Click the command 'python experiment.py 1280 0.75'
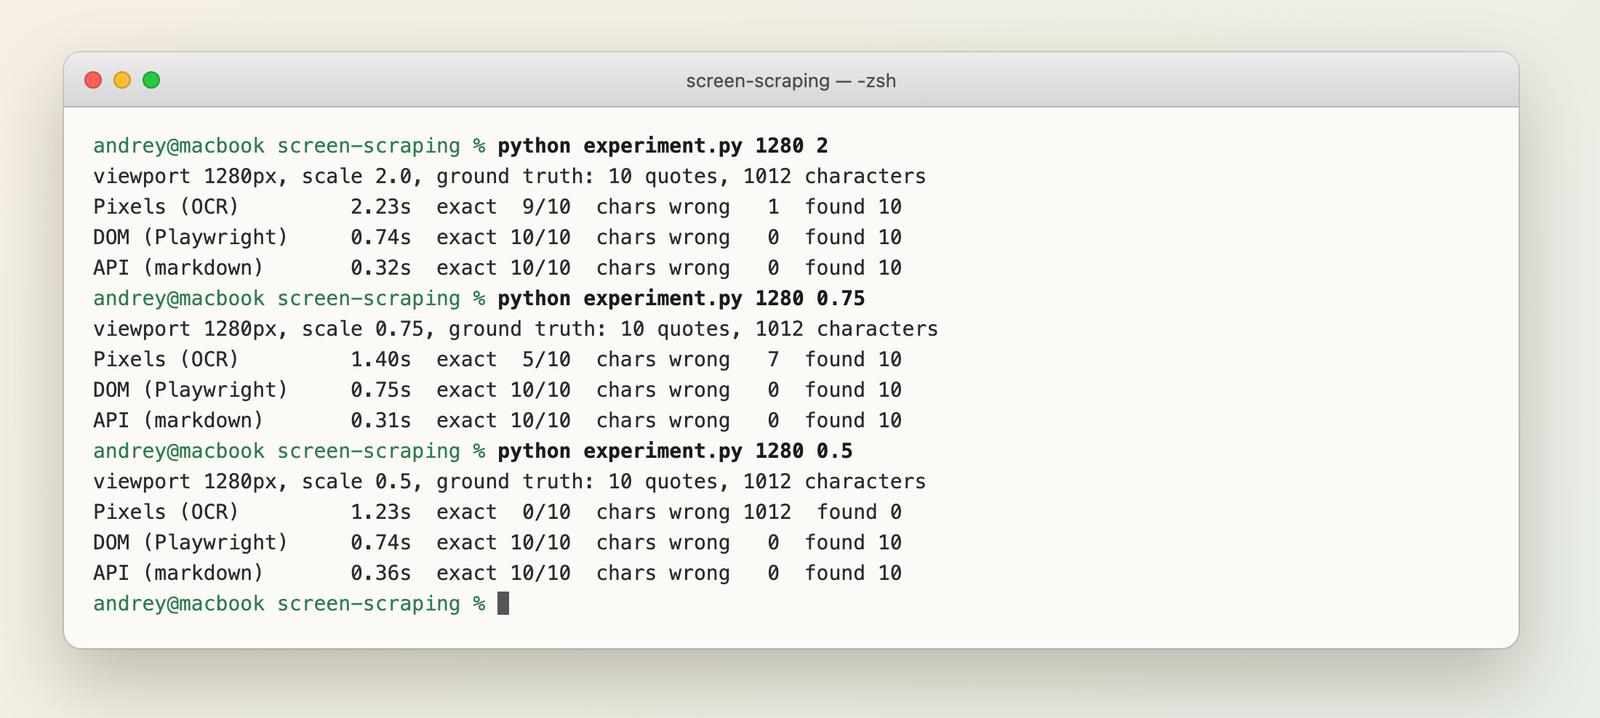The image size is (1600, 718). pos(681,299)
